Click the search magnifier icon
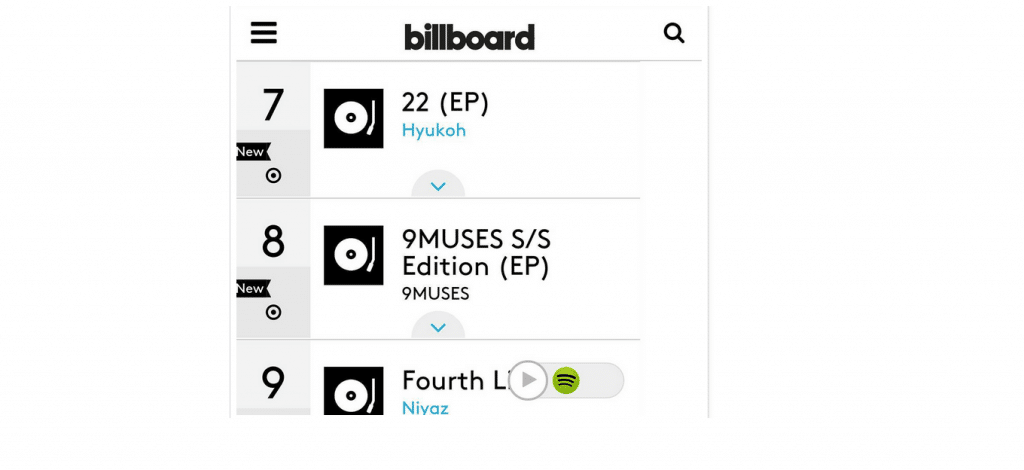This screenshot has width=1024, height=470. (x=674, y=33)
